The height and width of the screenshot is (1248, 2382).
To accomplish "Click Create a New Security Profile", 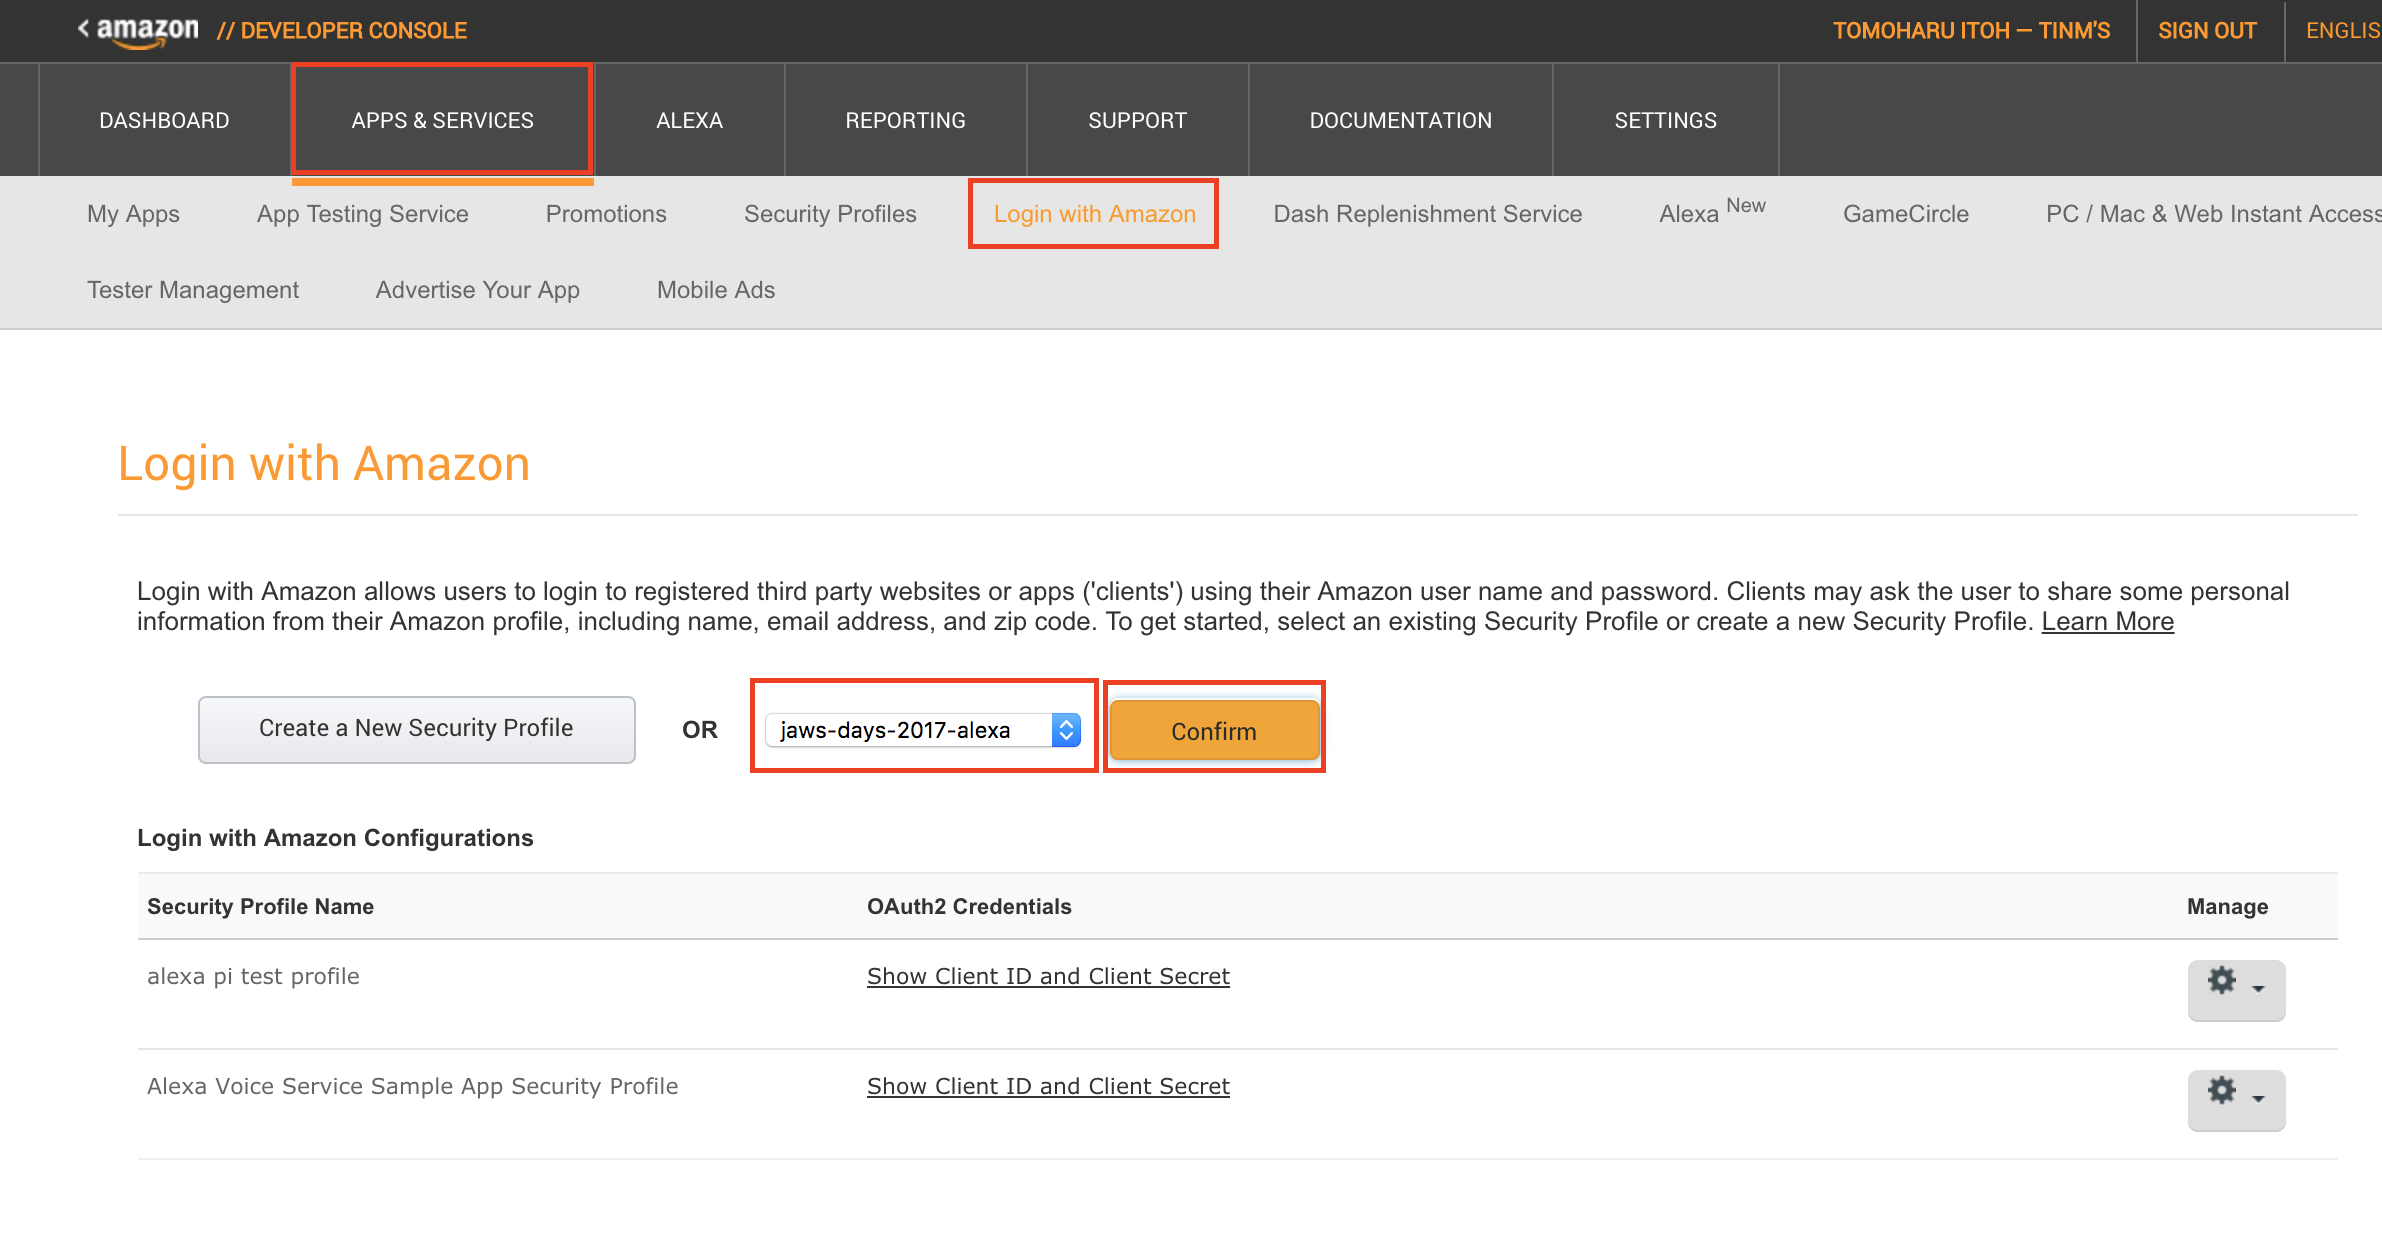I will (416, 729).
